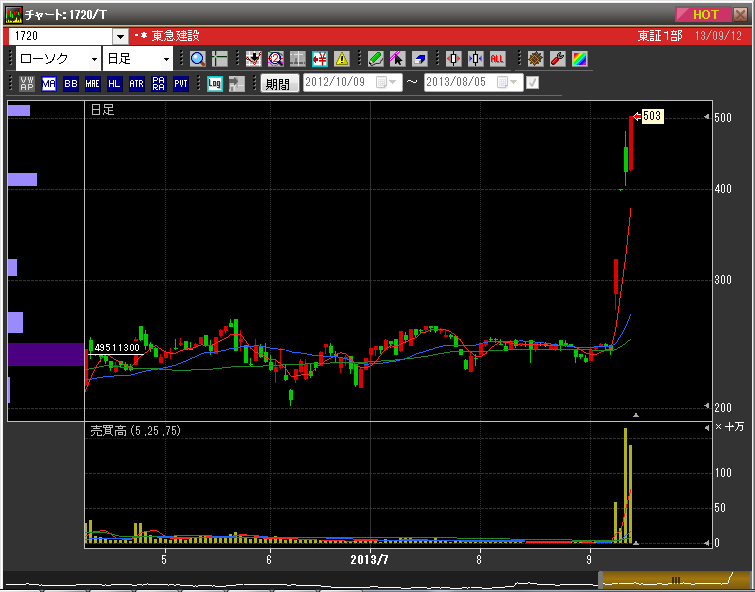
Task: Toggle the Log scale button
Action: 214,84
